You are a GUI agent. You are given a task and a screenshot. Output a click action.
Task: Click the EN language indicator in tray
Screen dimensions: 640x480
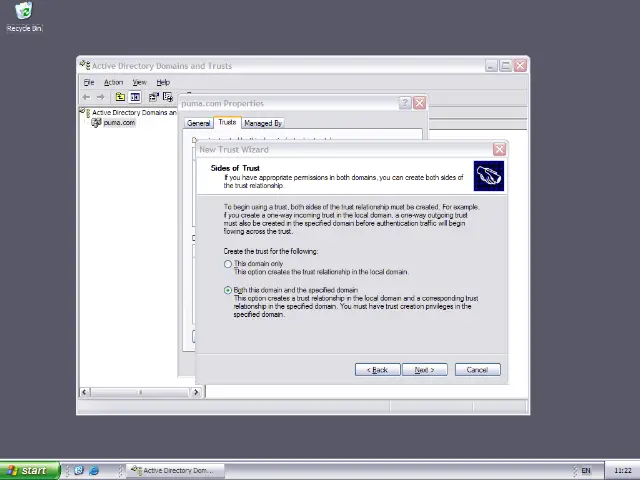(586, 471)
